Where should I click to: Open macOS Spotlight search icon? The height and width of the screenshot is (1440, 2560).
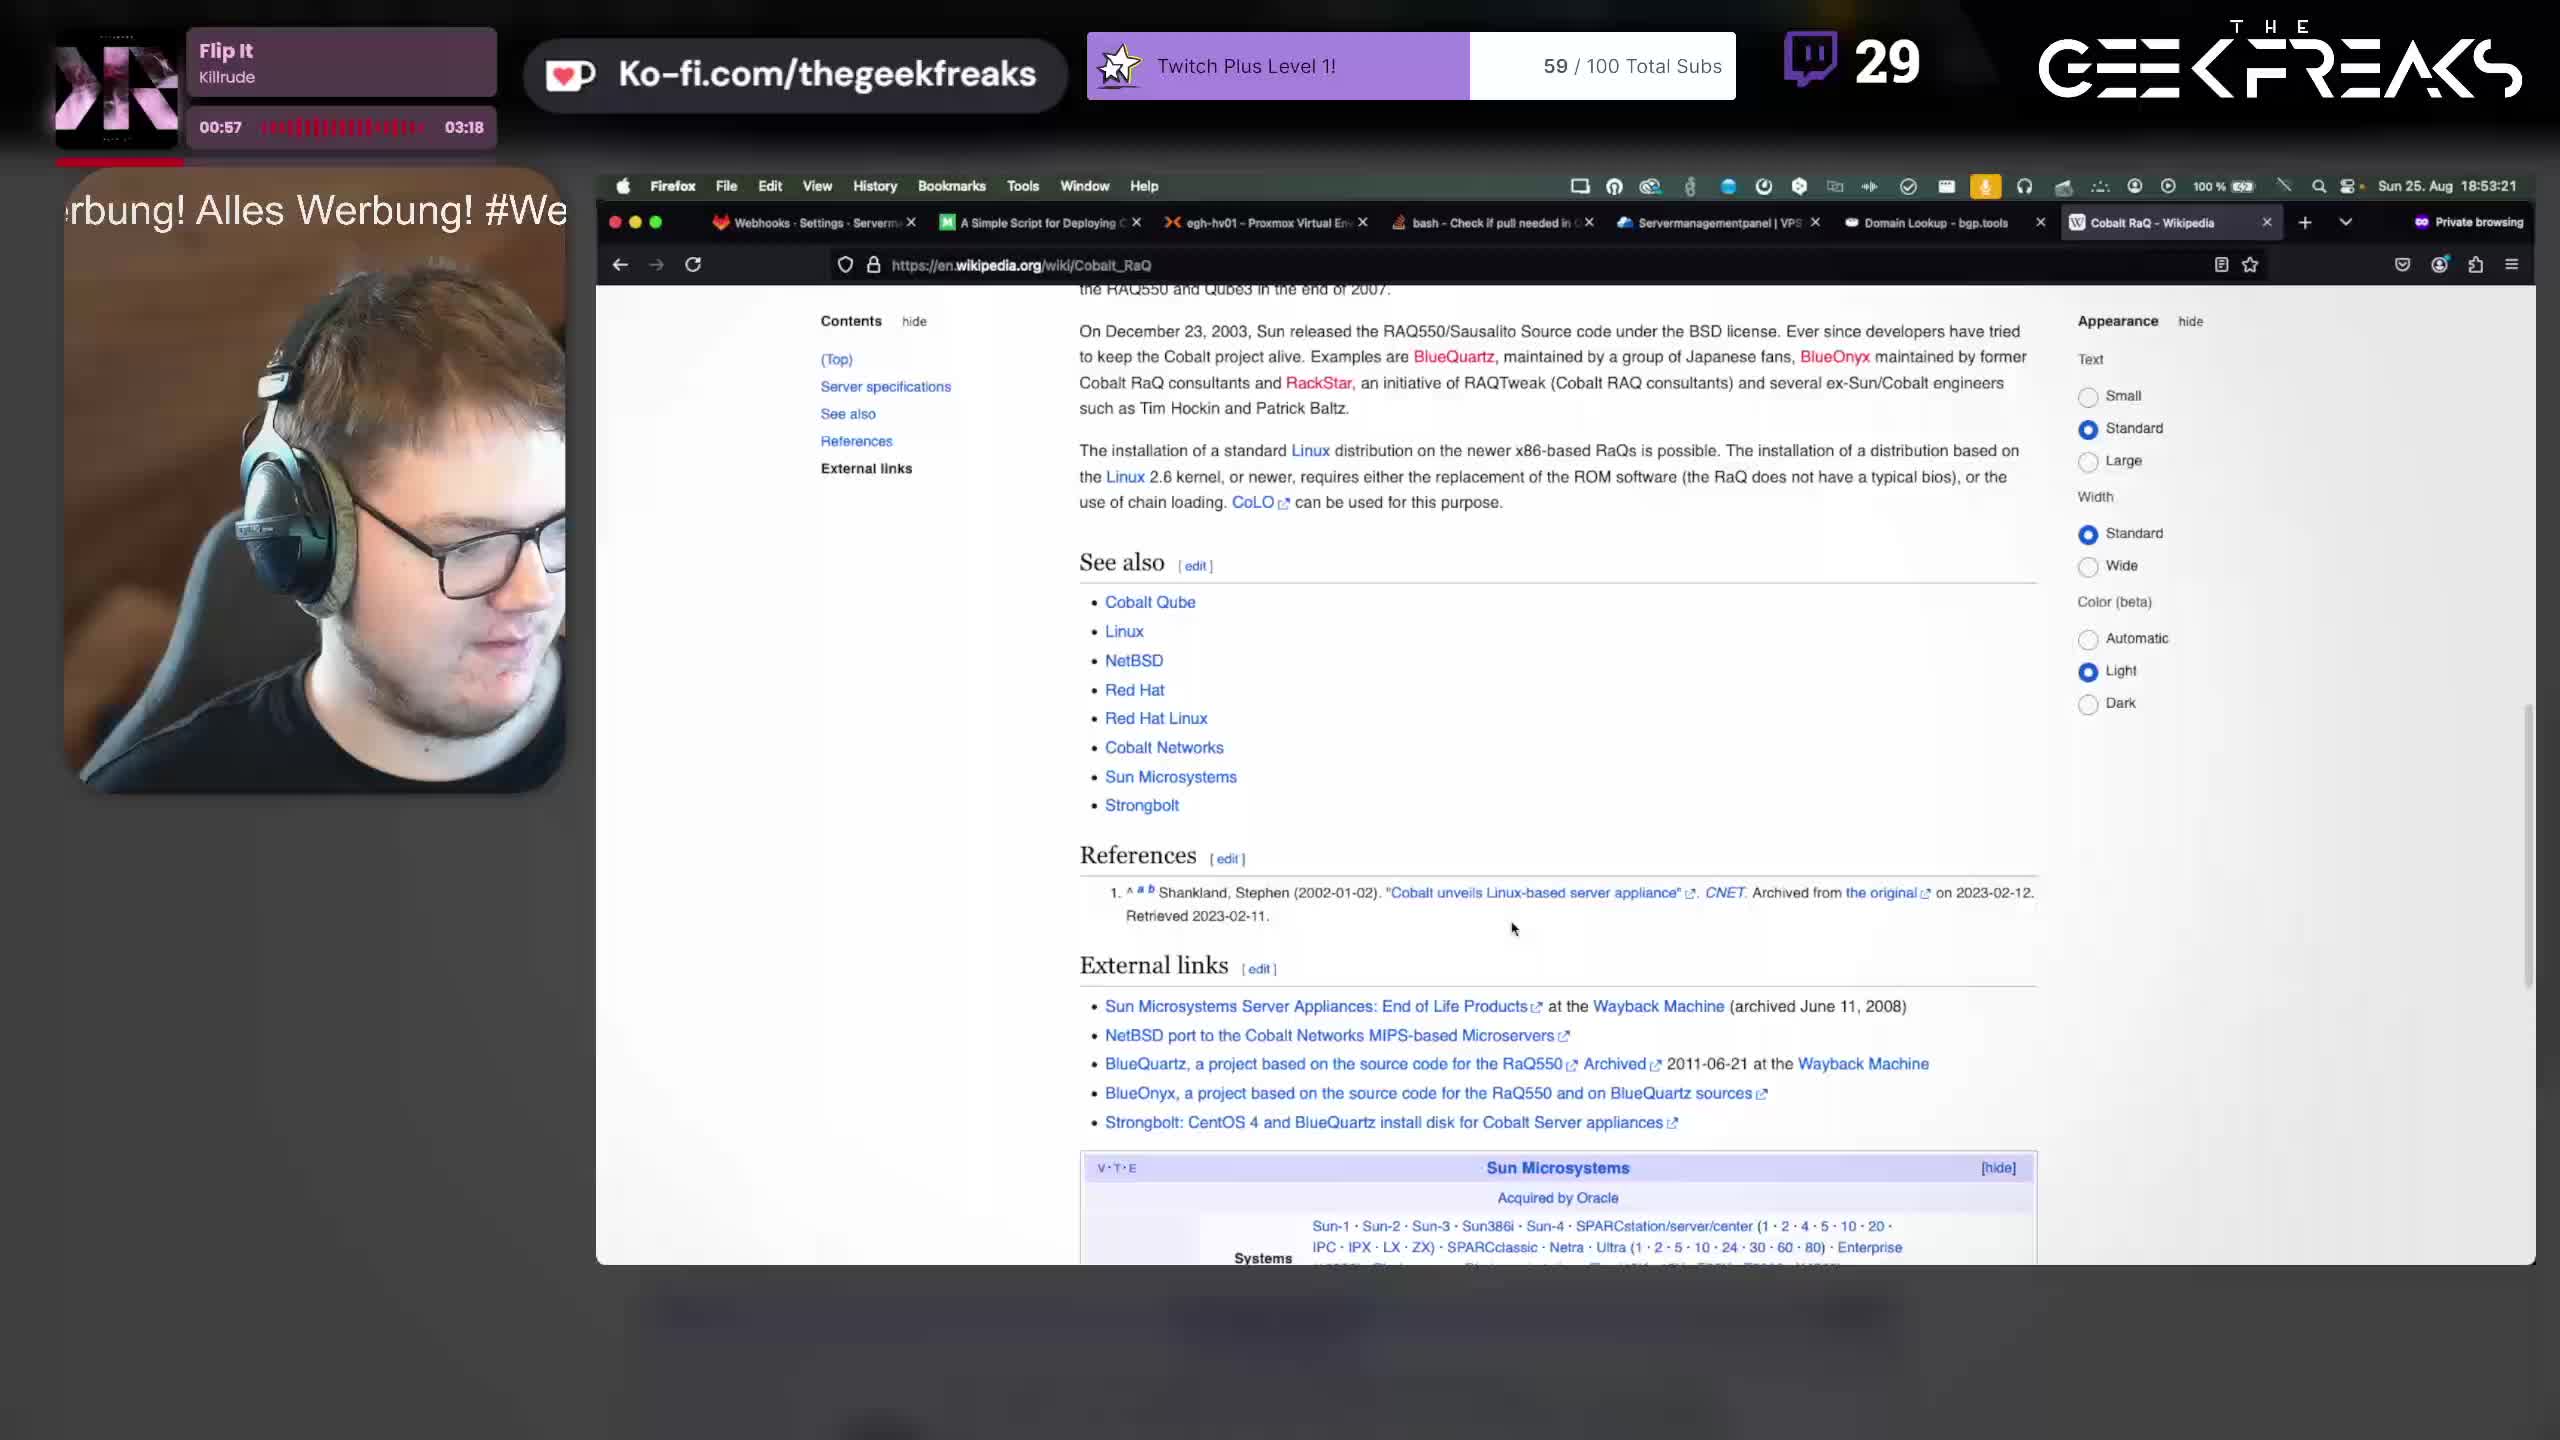coord(2318,186)
